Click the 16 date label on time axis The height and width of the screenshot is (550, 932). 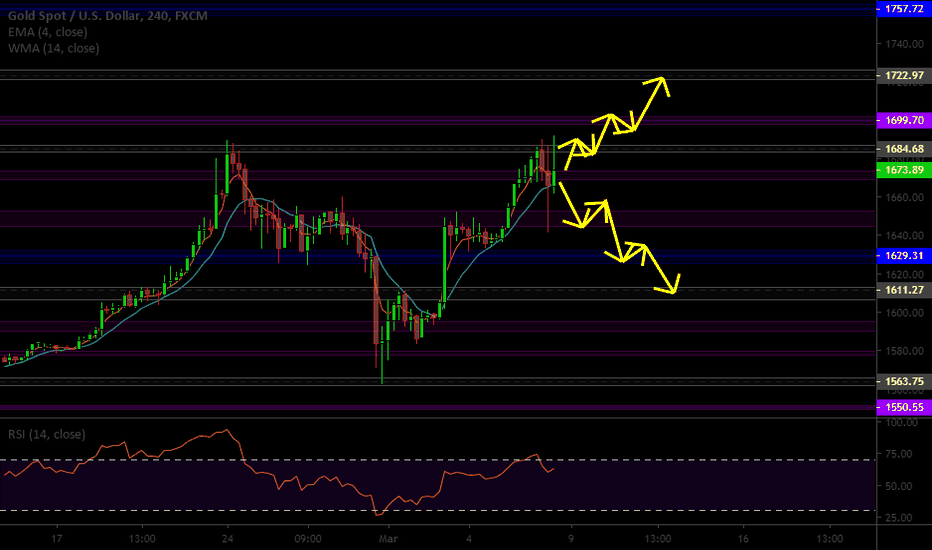743,539
